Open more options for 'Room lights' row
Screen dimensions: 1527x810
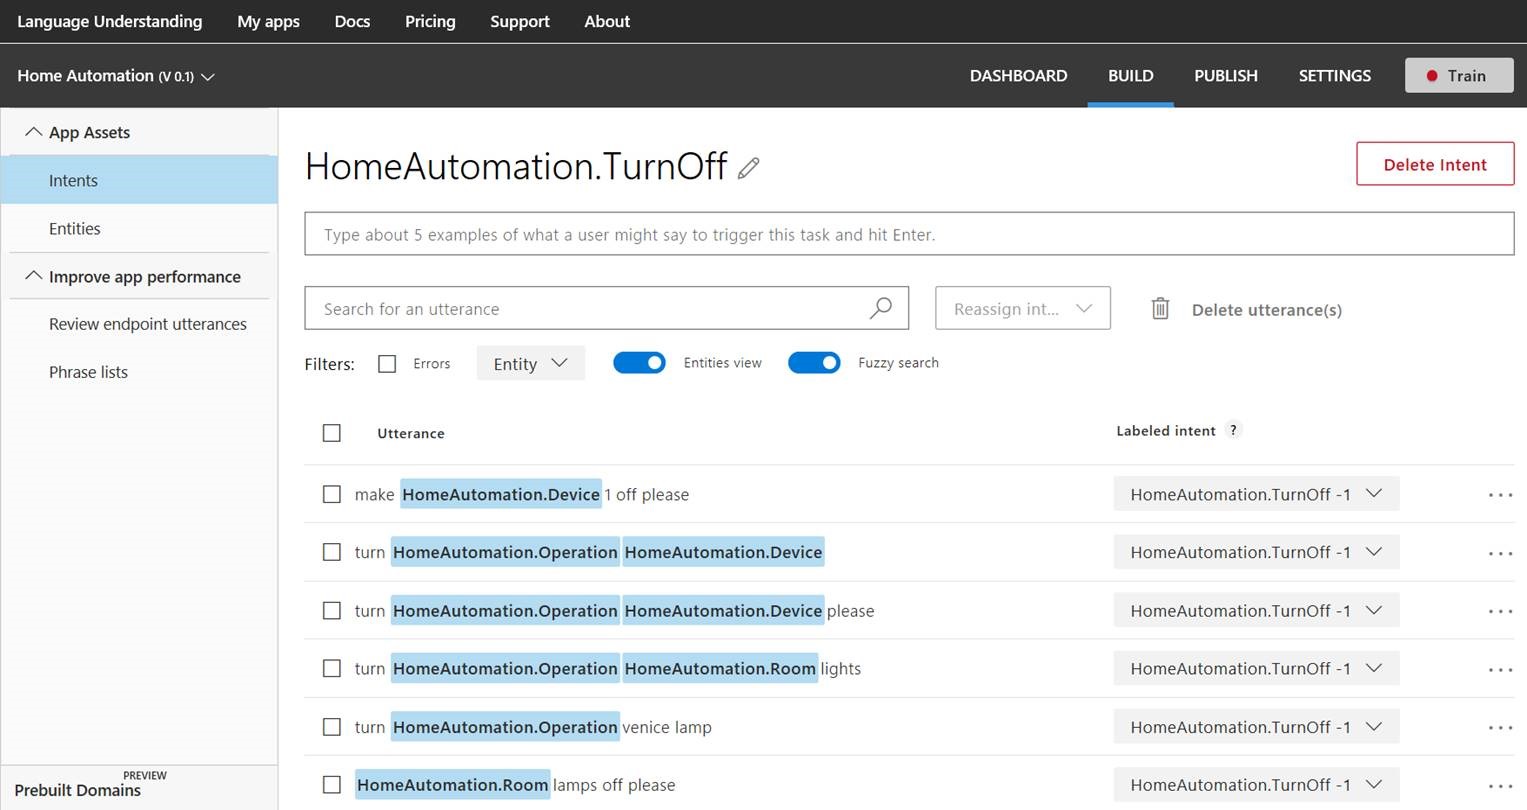(1500, 669)
